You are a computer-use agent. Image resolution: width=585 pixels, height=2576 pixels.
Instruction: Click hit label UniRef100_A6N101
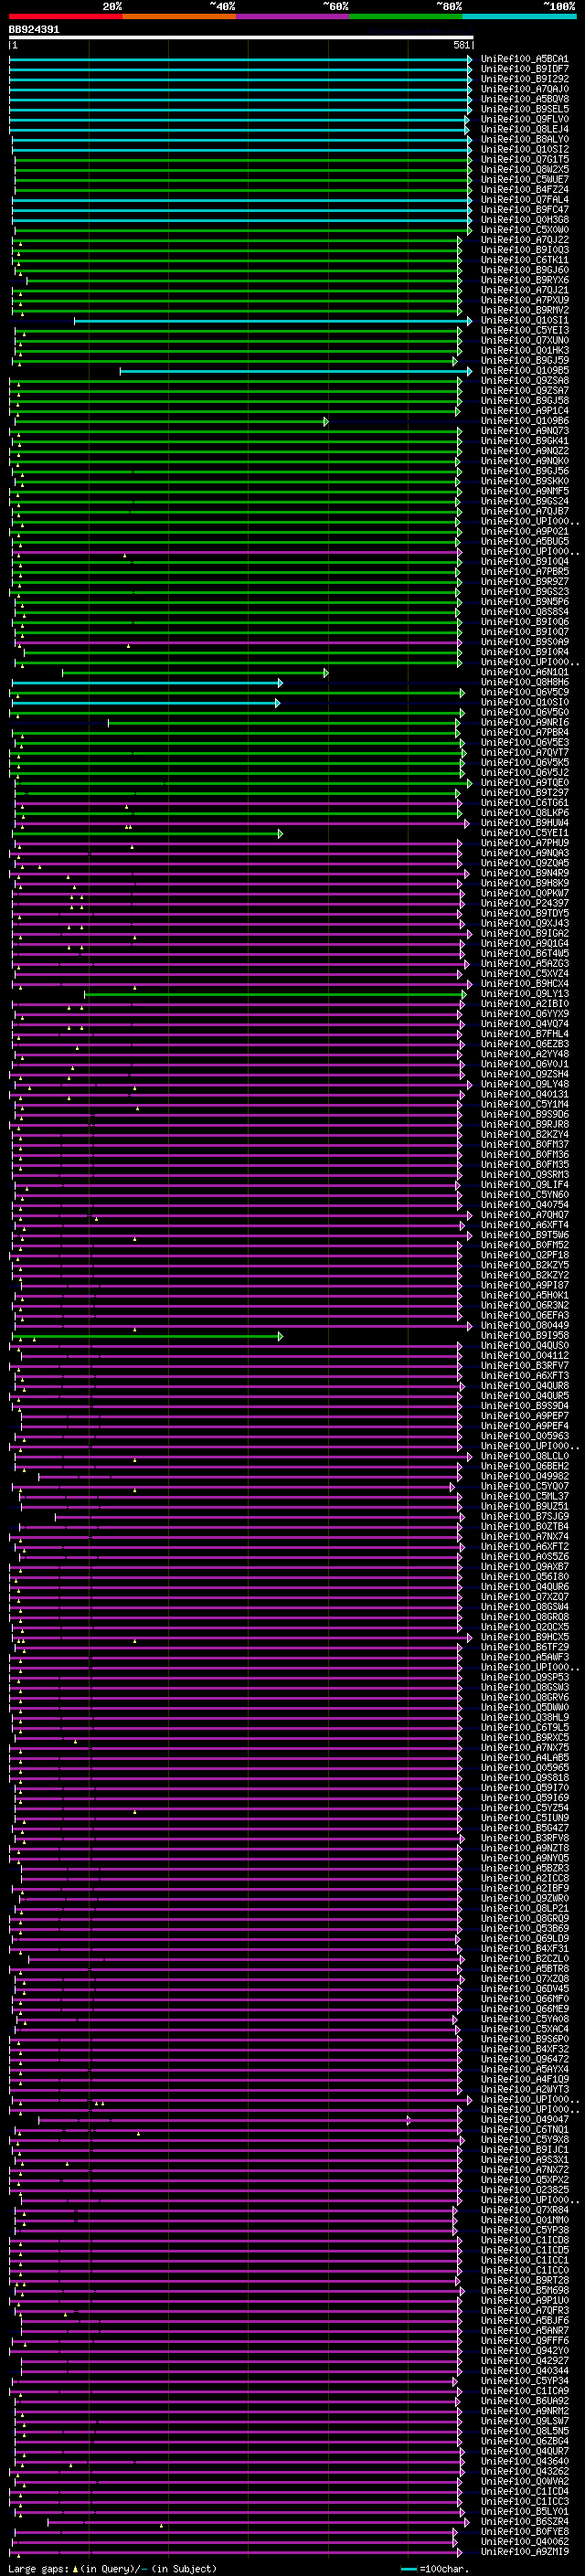[525, 673]
